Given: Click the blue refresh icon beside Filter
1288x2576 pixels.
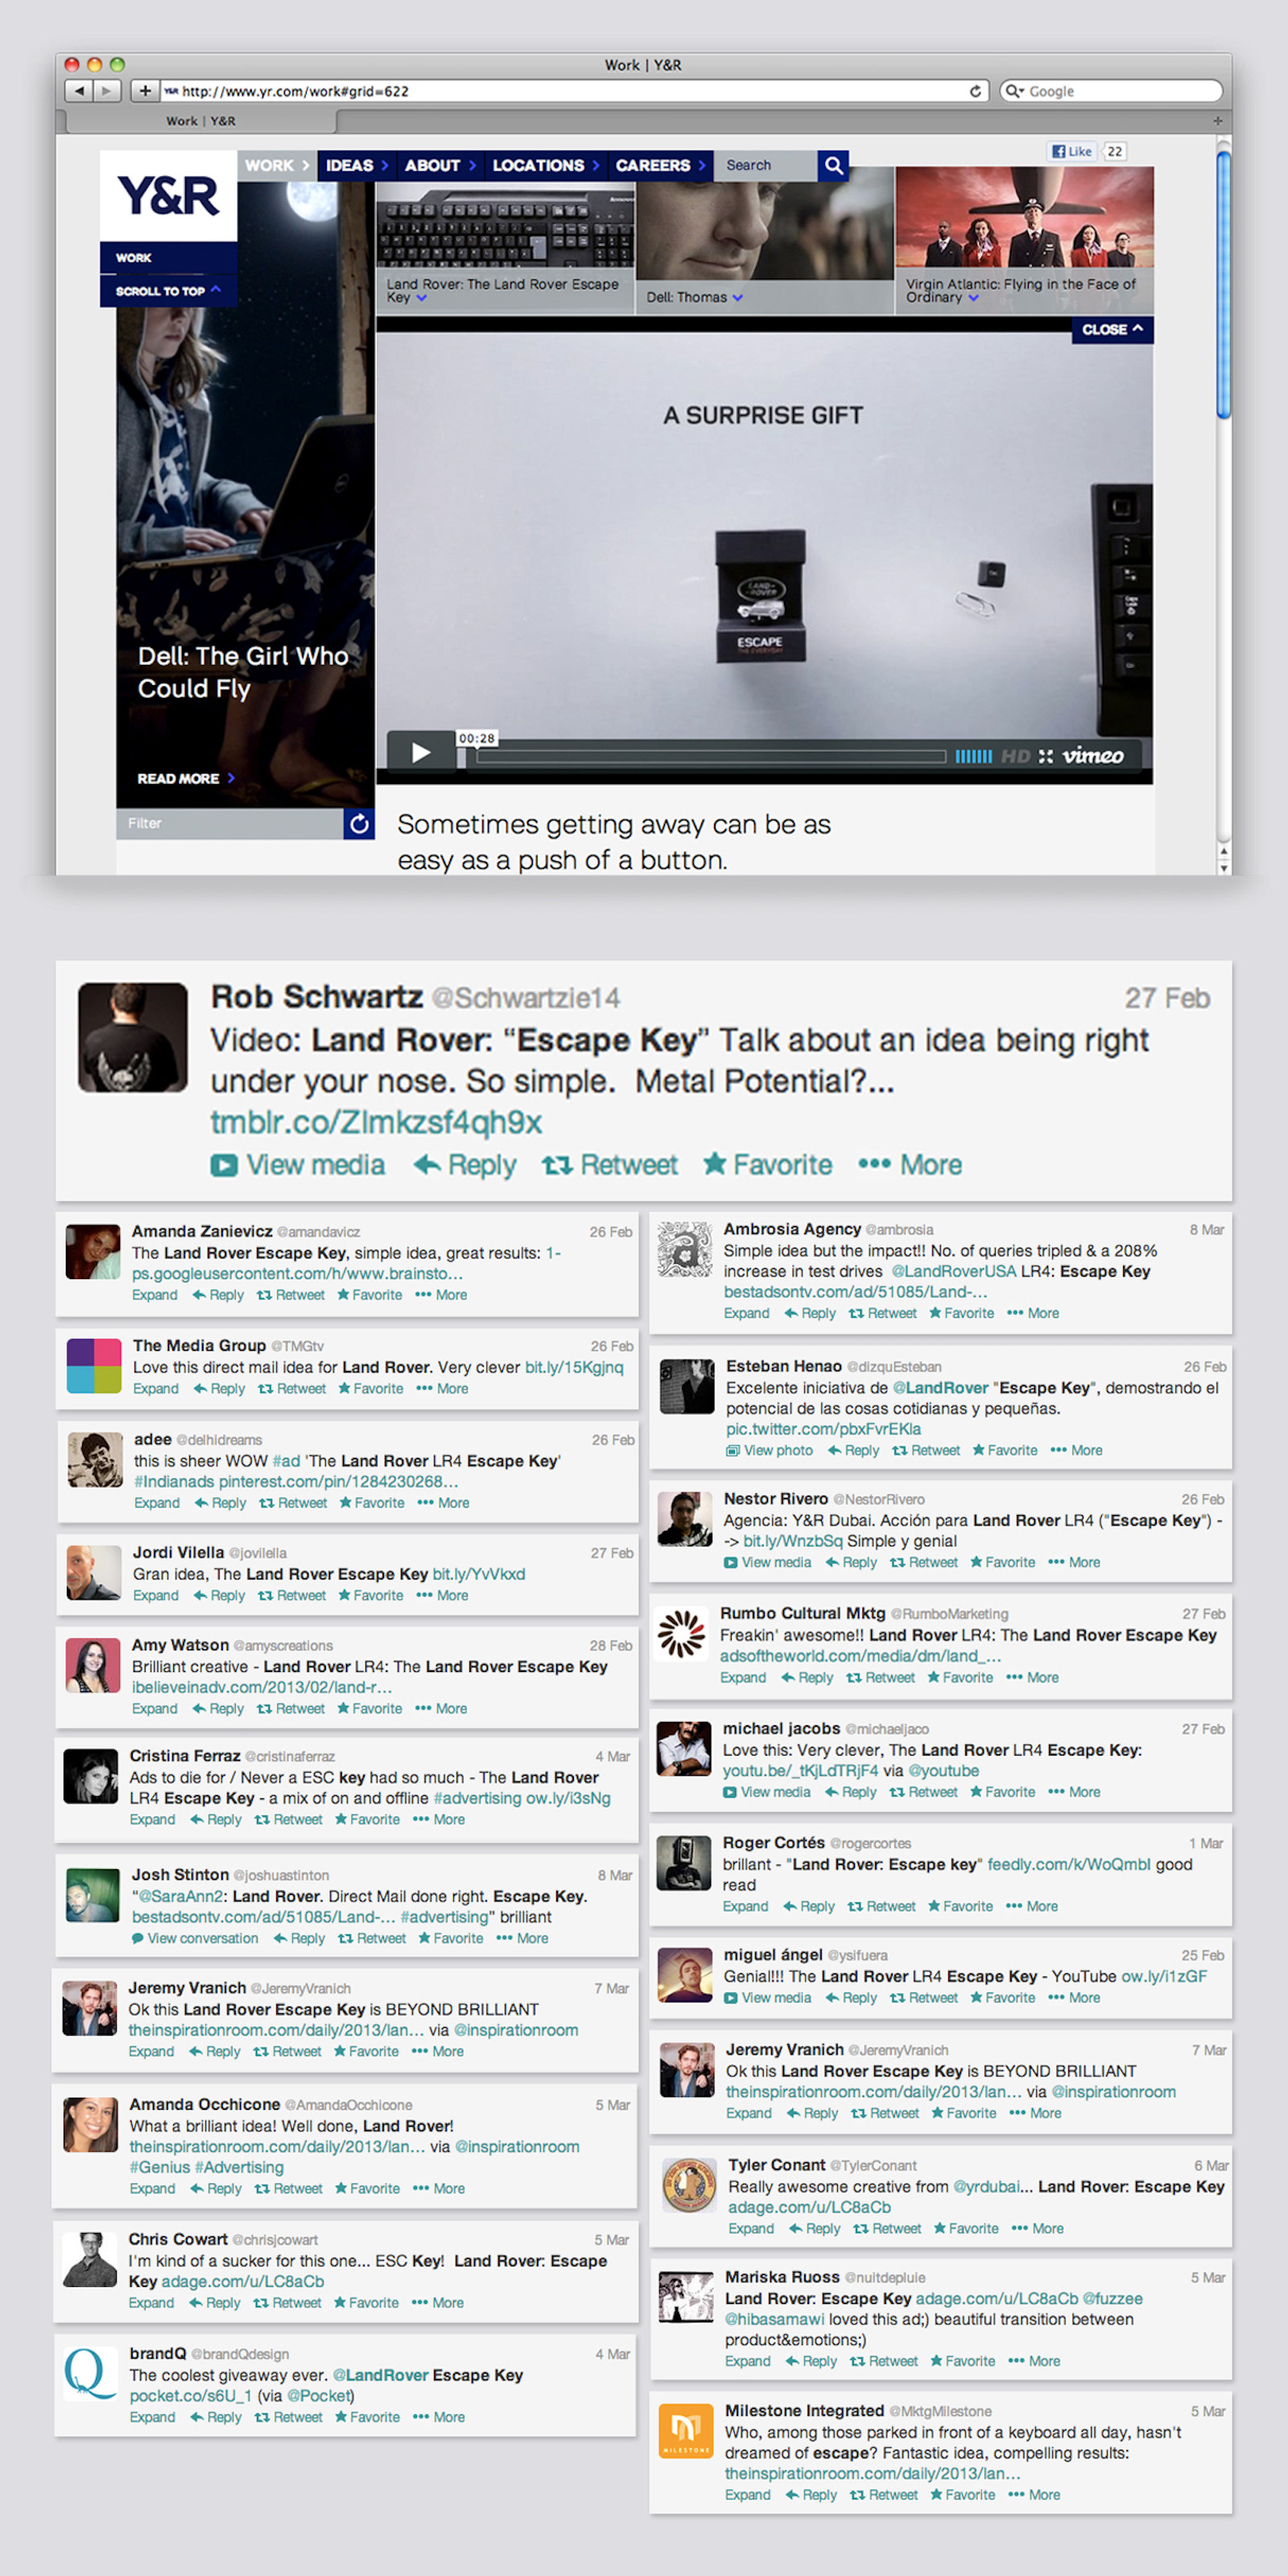Looking at the screenshot, I should [x=359, y=823].
